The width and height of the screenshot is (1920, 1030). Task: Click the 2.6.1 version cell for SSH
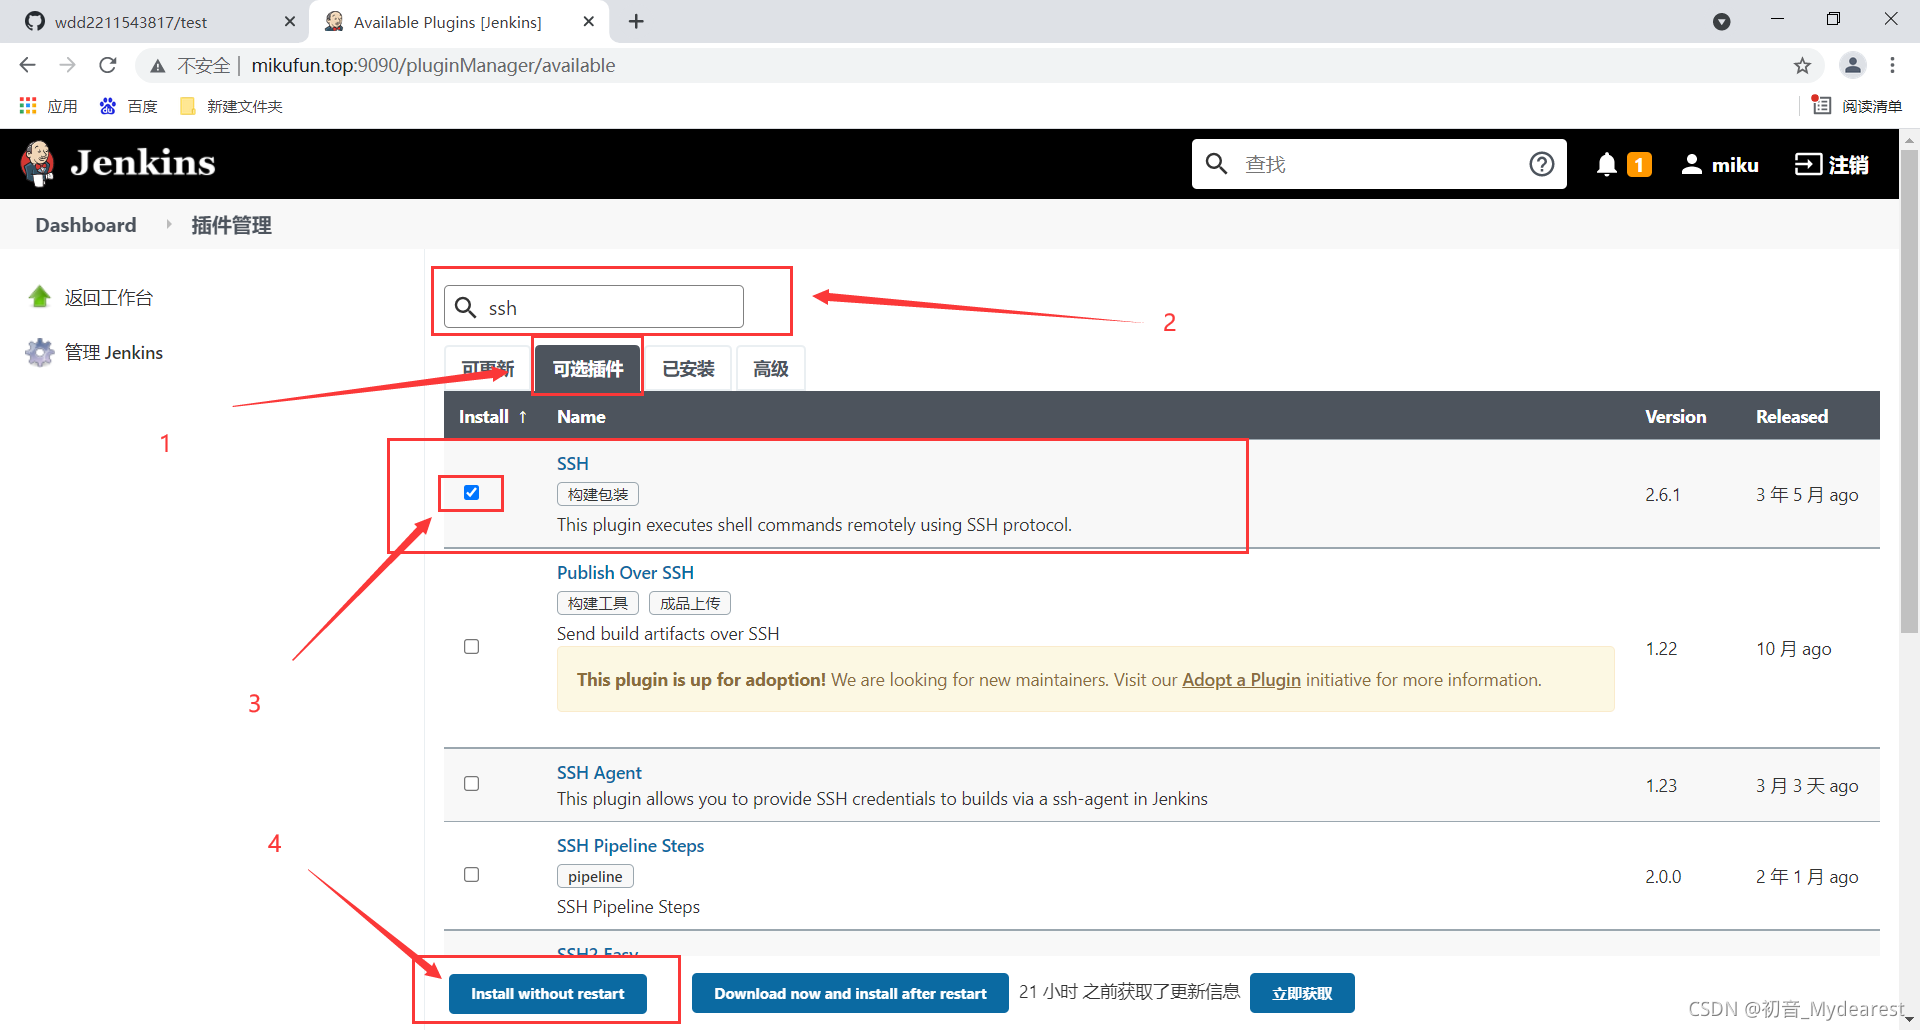pyautogui.click(x=1662, y=494)
